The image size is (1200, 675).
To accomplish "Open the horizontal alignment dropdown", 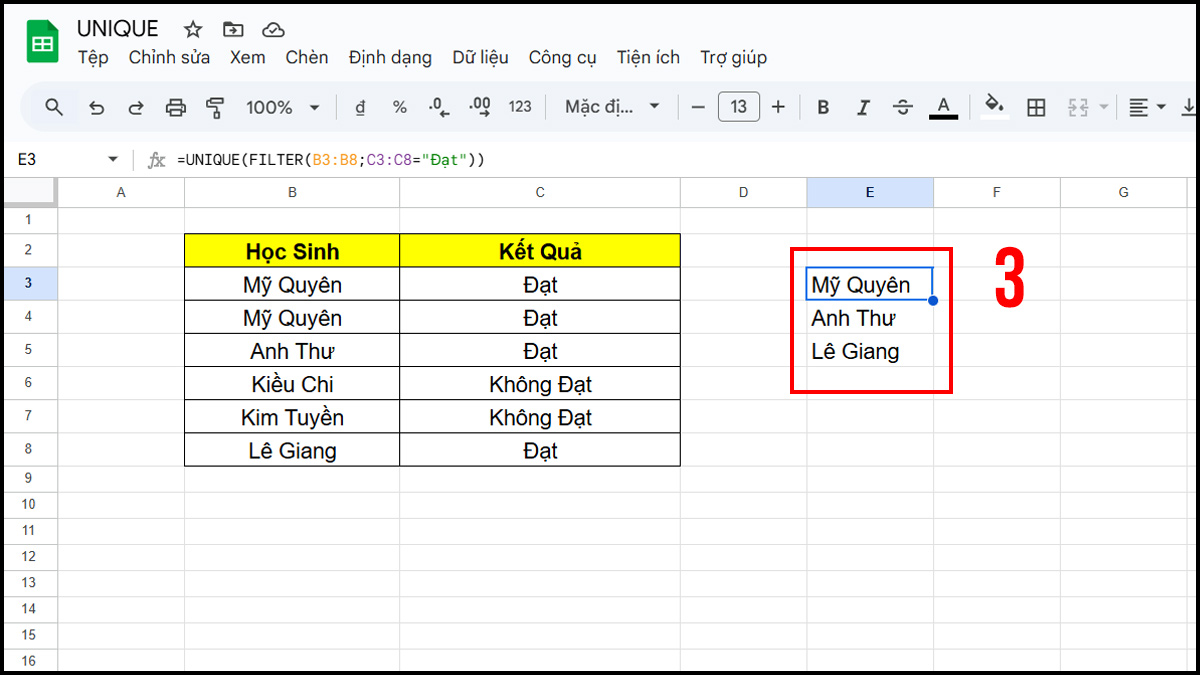I will [x=1147, y=106].
